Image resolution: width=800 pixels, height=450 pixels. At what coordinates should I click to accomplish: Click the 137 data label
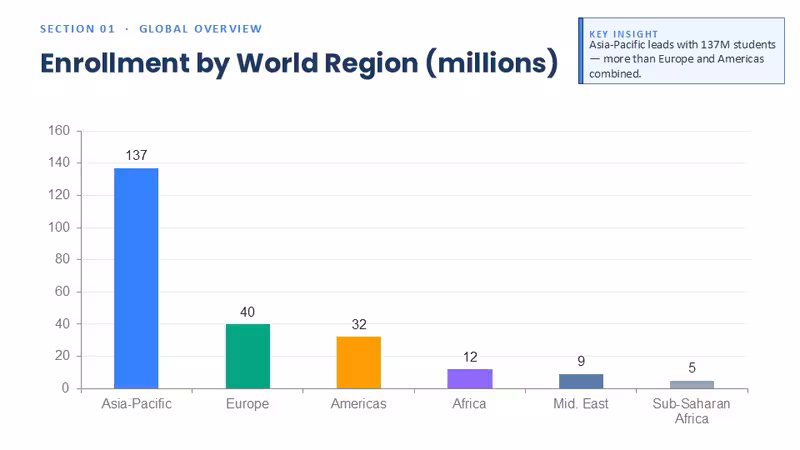point(137,156)
